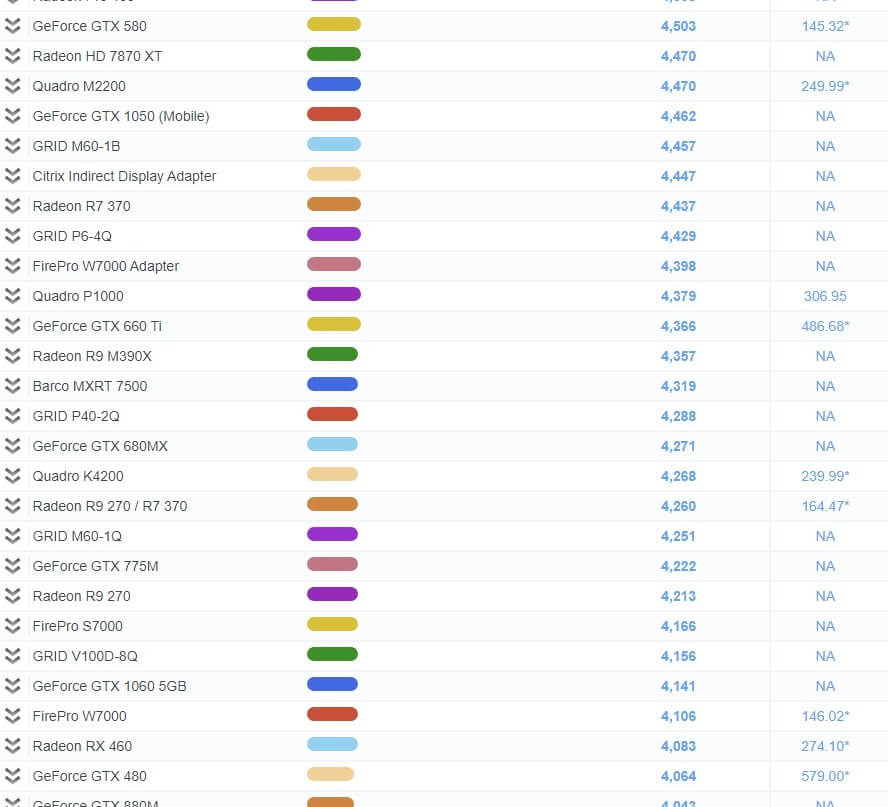888x807 pixels.
Task: Click score 4,366 for GTX 660 Ti
Action: (x=678, y=326)
